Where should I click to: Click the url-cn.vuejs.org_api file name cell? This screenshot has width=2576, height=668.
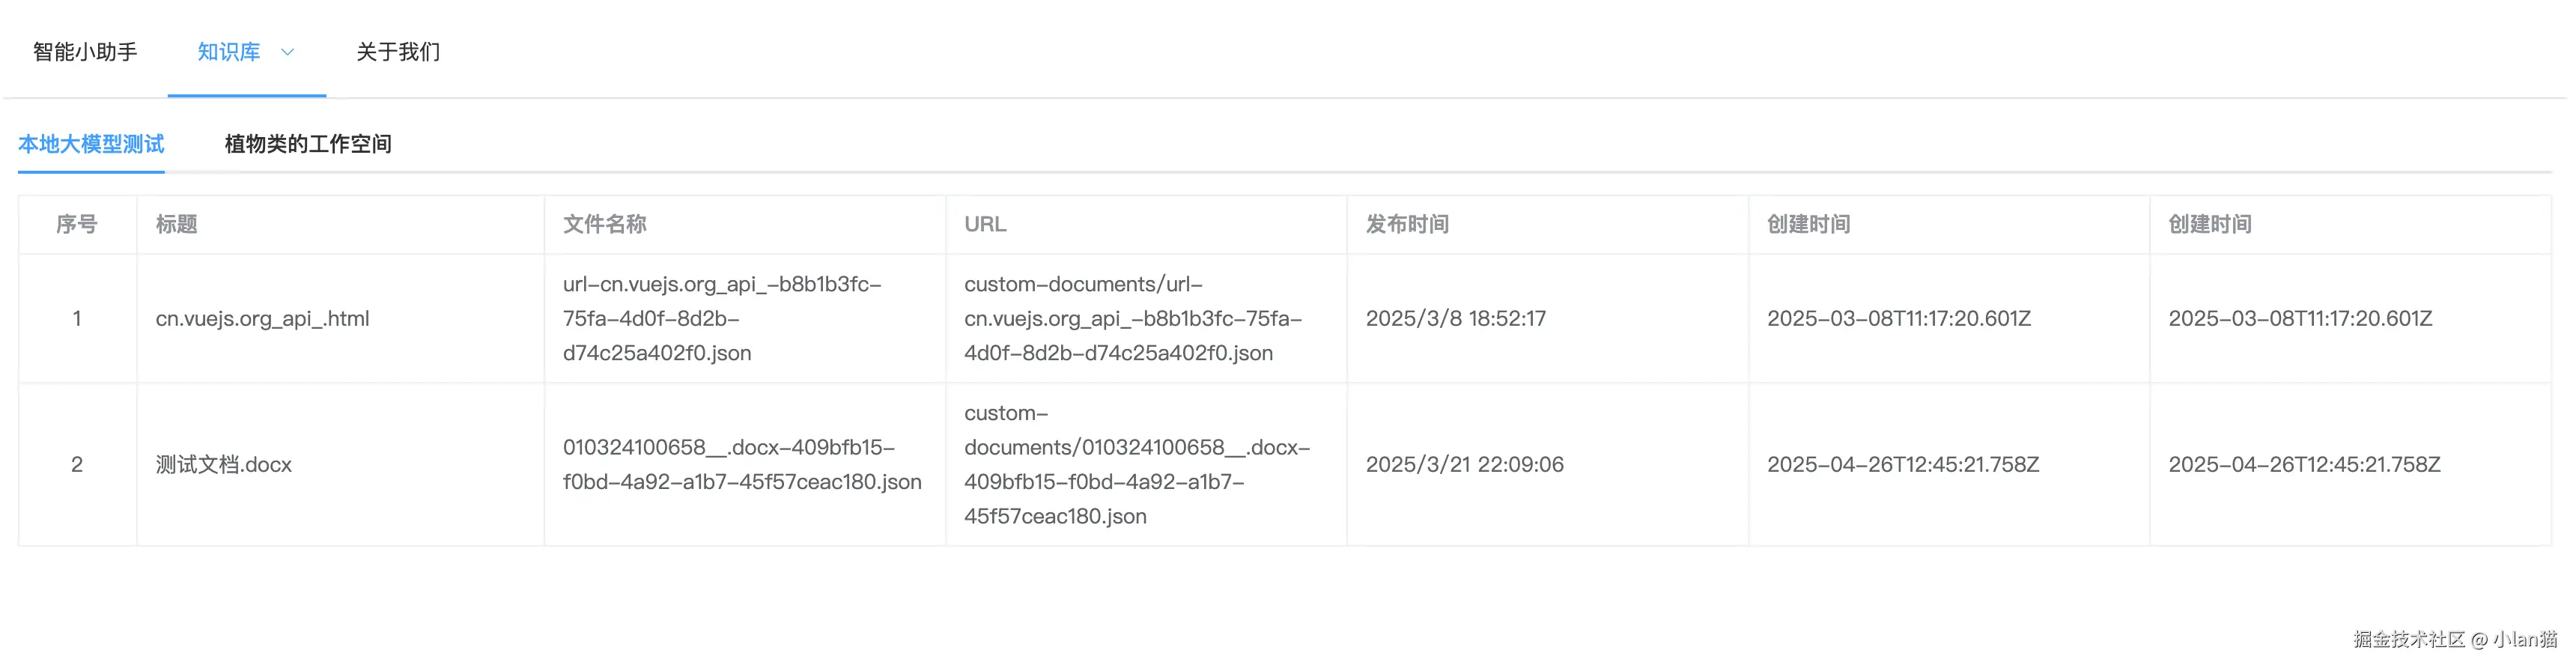point(721,319)
